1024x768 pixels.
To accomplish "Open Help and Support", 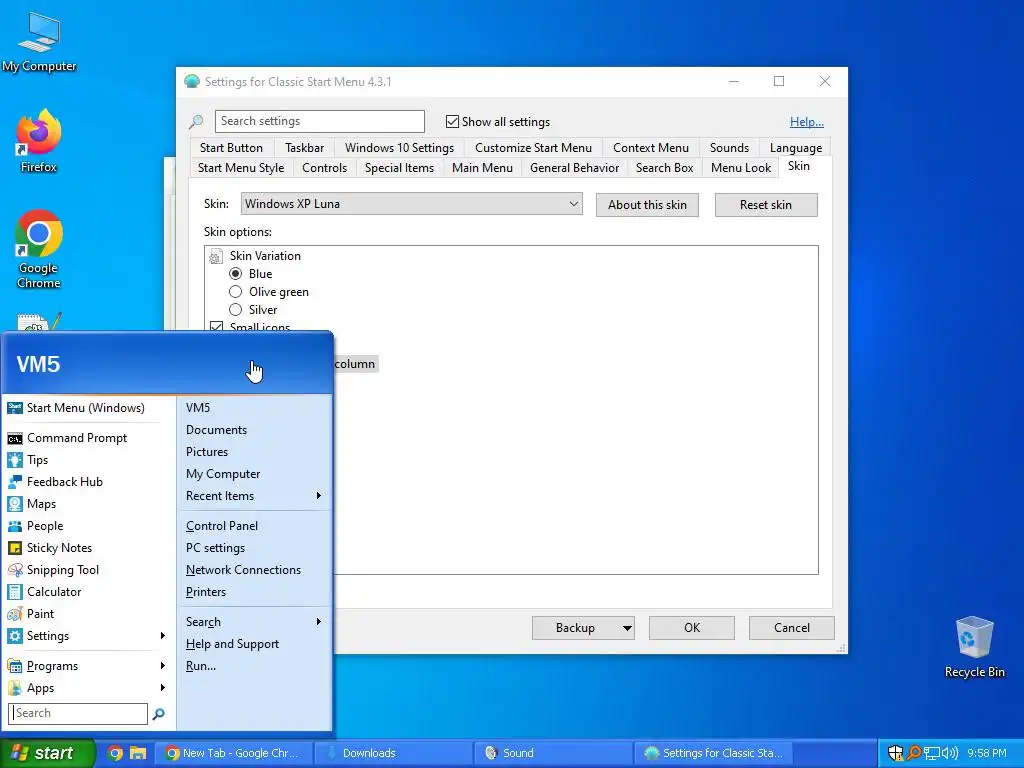I will pyautogui.click(x=232, y=644).
